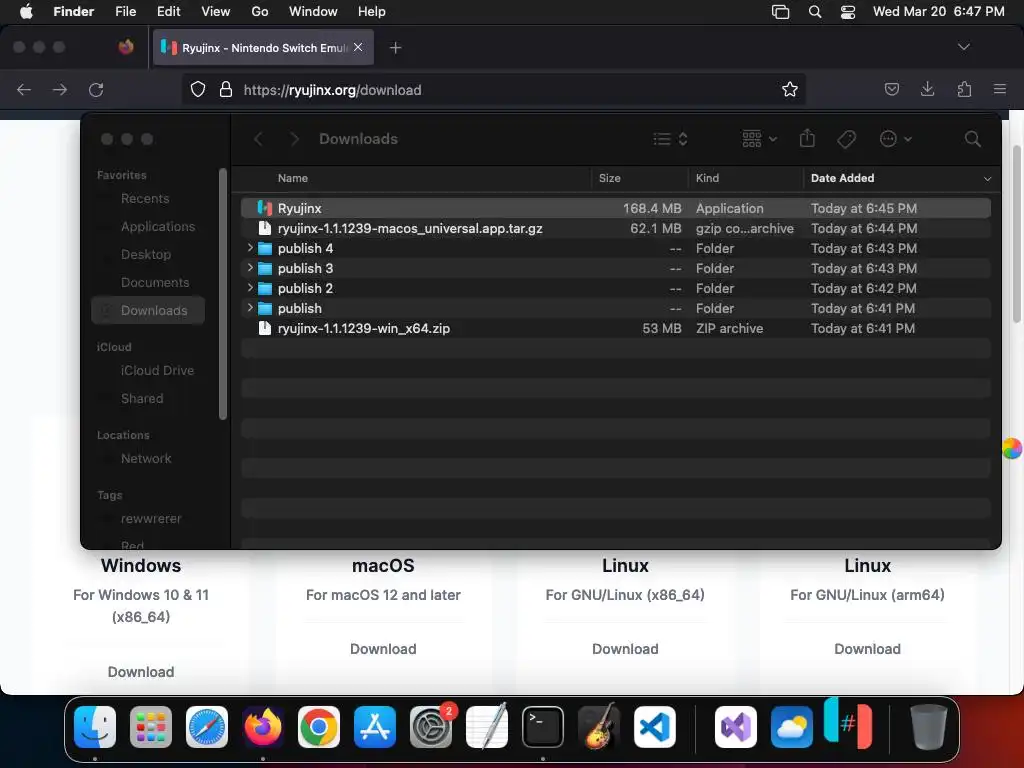Viewport: 1024px width, 768px height.
Task: Open the Edit menu
Action: coord(168,12)
